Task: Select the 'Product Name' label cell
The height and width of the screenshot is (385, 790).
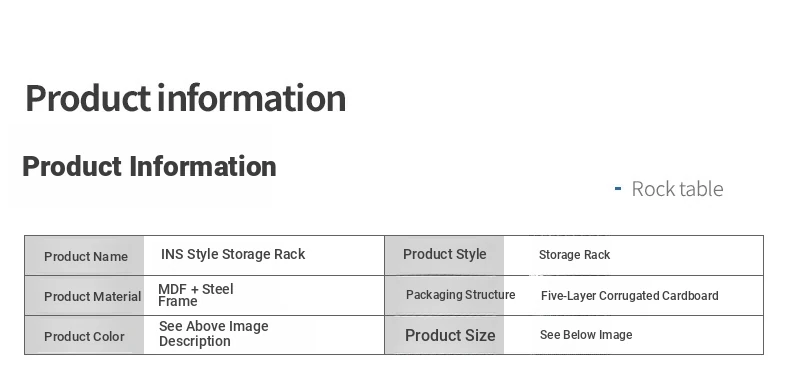Action: (x=84, y=255)
